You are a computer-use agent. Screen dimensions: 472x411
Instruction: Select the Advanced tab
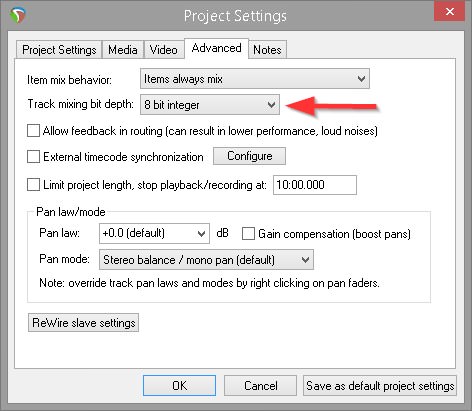(216, 48)
